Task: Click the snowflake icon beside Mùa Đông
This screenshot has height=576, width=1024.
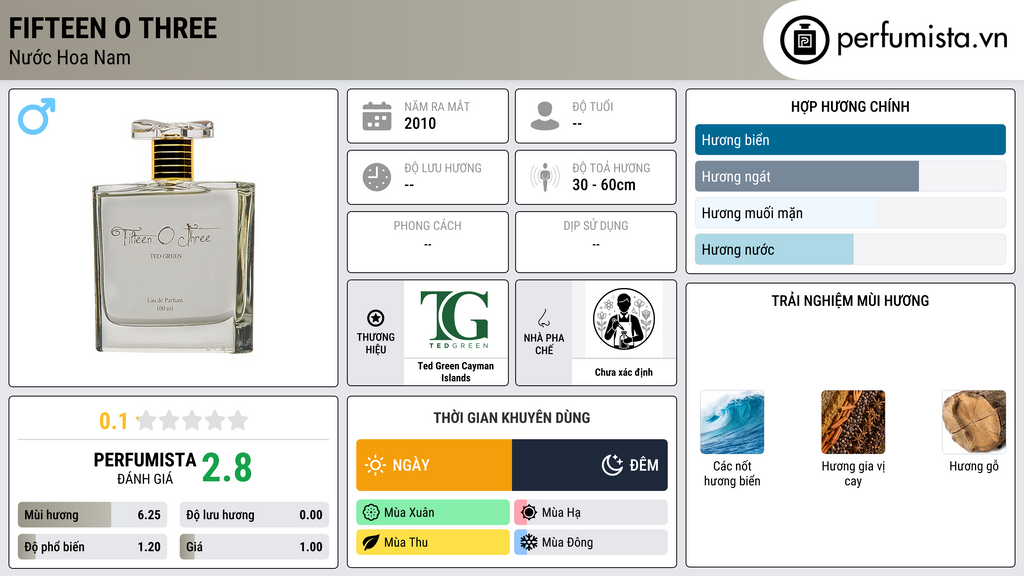Action: click(x=529, y=542)
